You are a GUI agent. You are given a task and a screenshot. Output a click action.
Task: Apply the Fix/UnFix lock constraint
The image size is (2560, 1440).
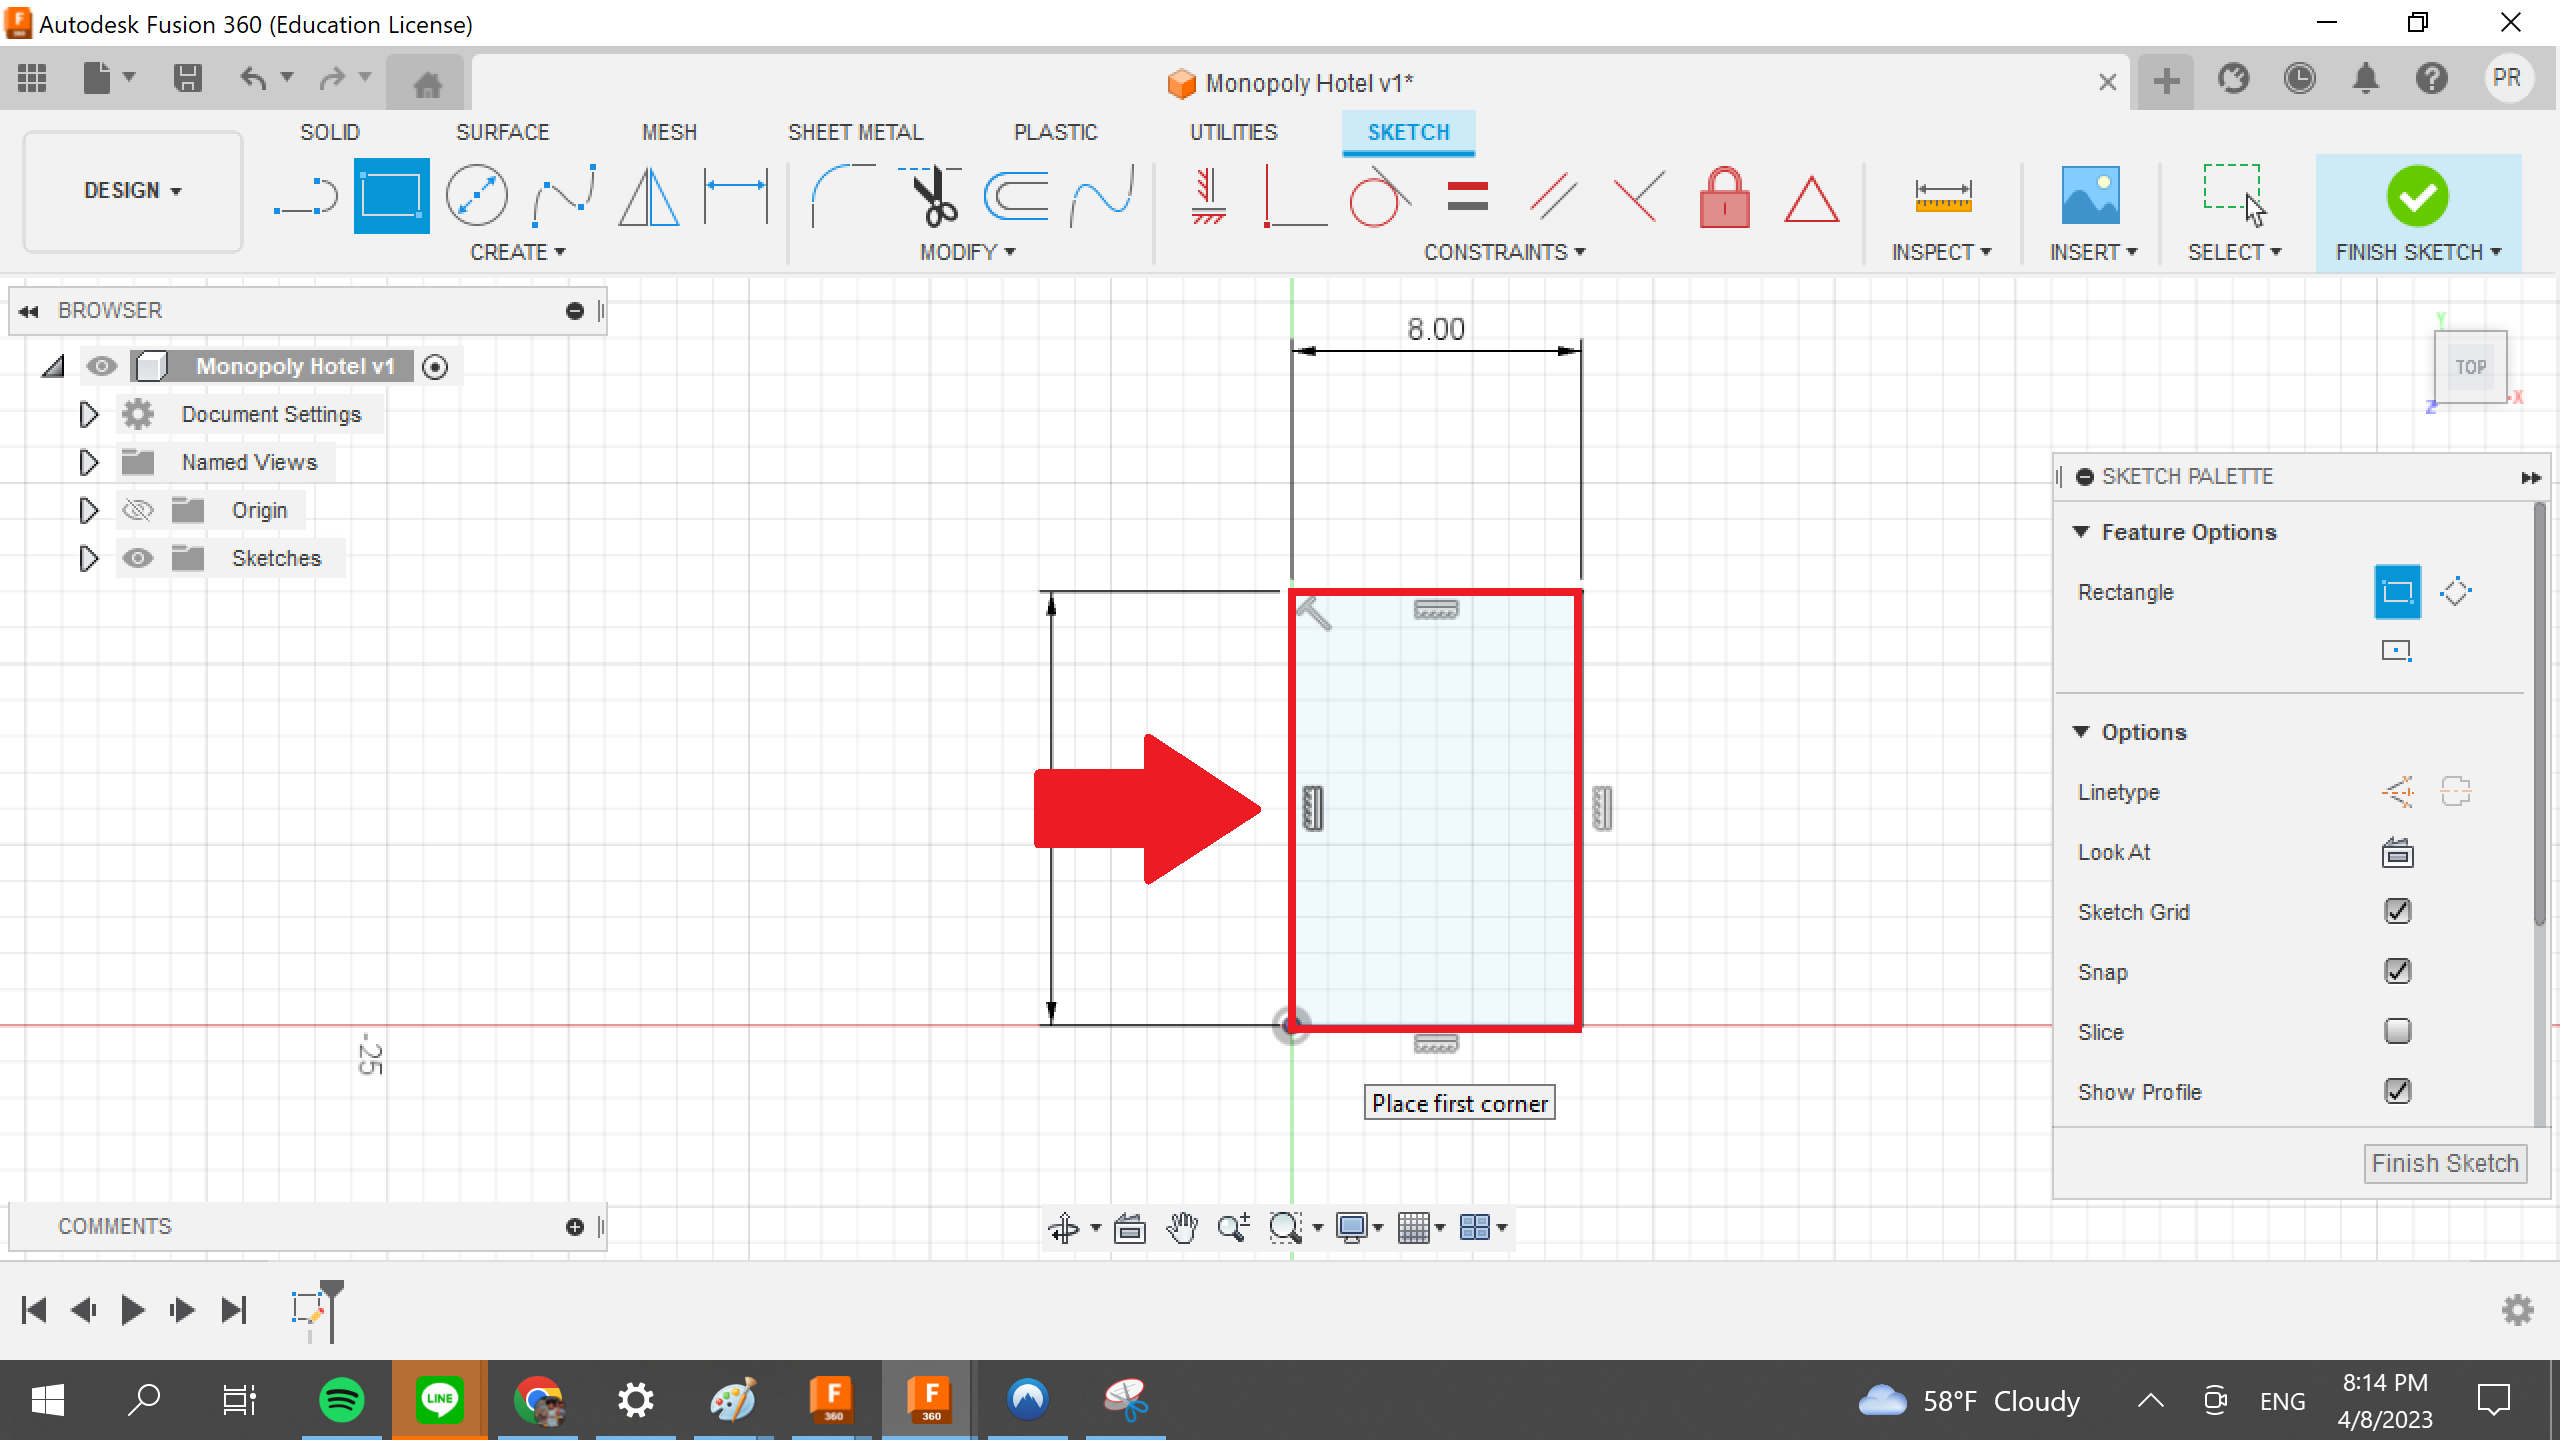1723,197
